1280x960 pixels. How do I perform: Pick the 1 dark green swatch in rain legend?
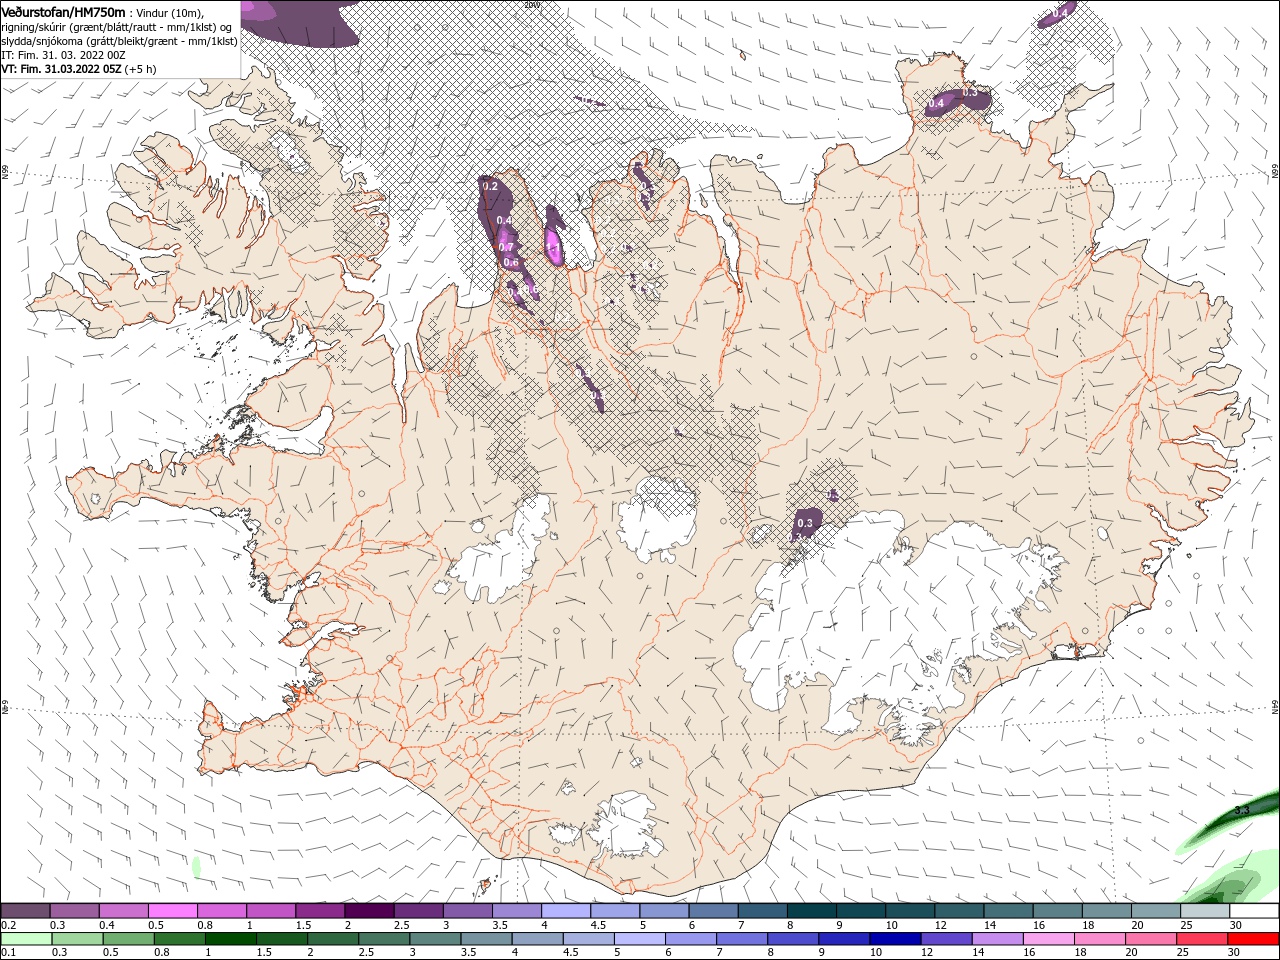coord(231,938)
